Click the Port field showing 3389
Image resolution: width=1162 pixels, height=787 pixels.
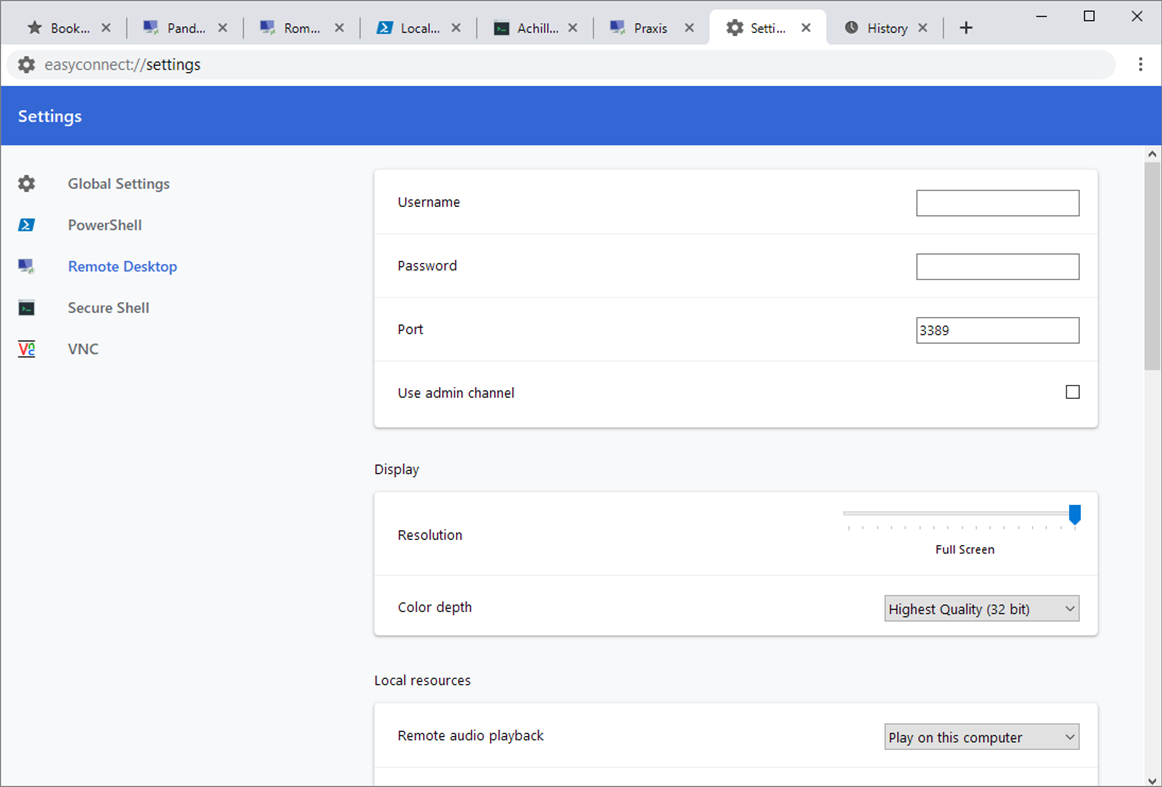point(997,331)
